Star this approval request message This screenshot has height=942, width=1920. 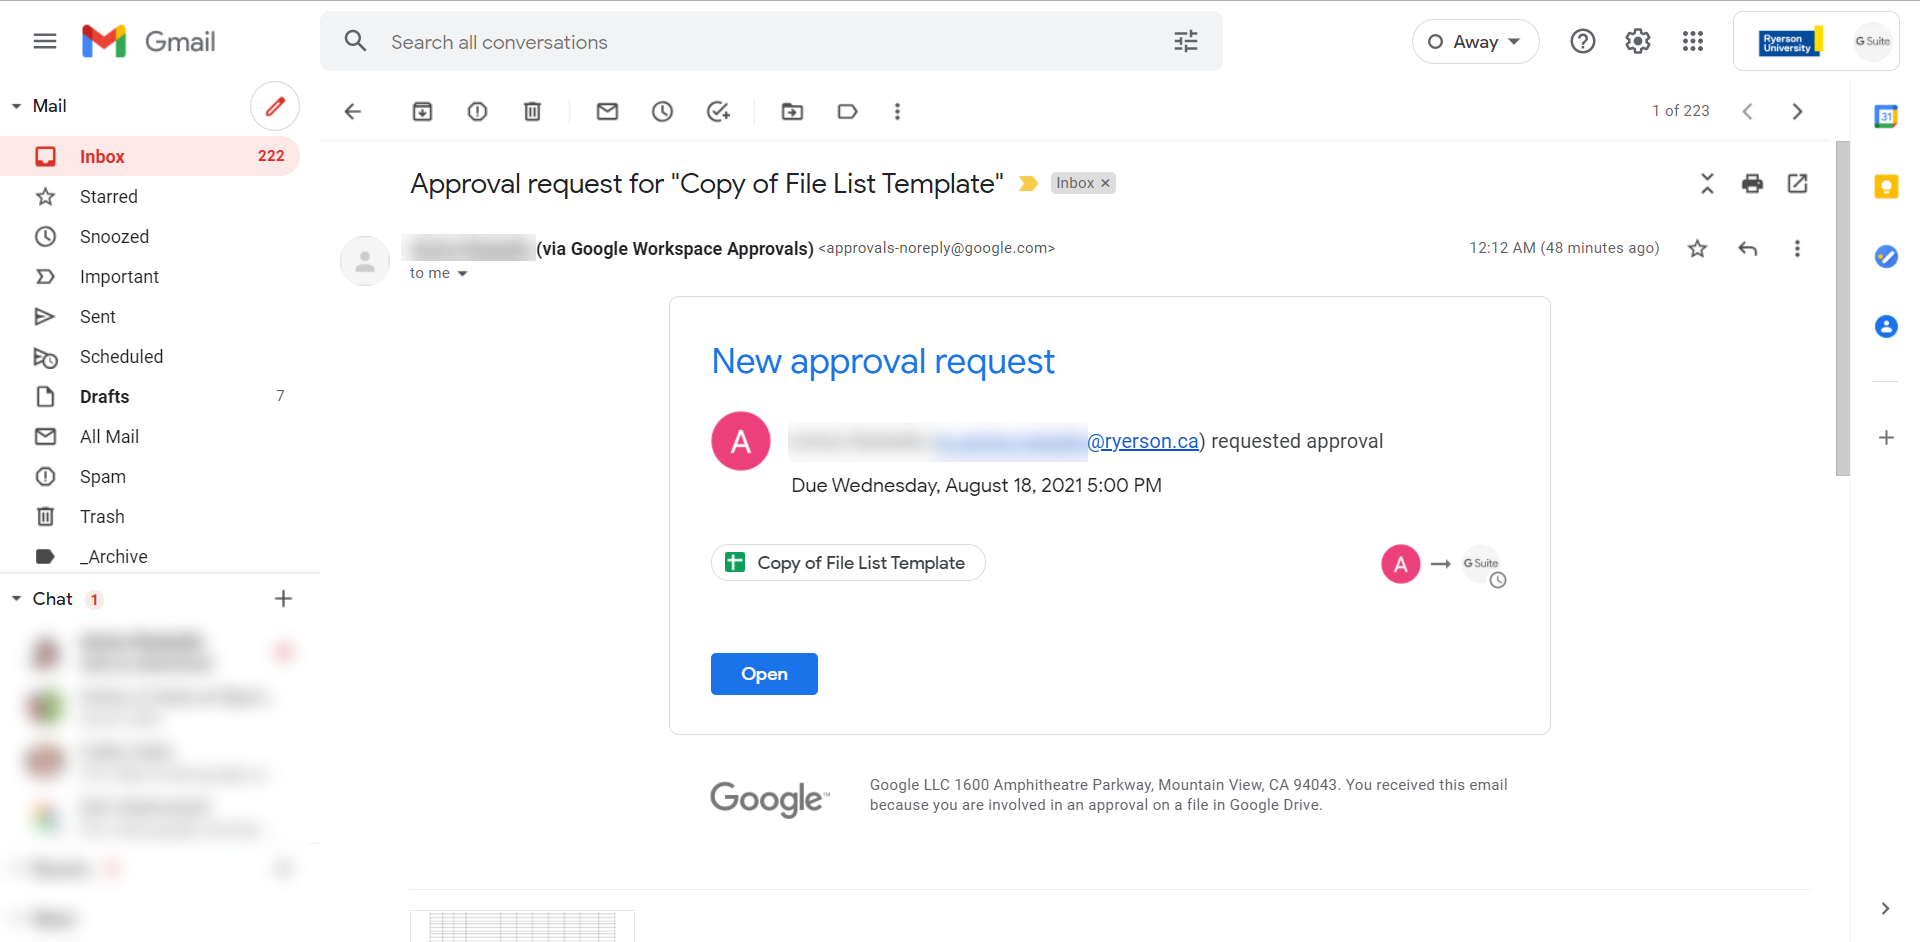pyautogui.click(x=1697, y=248)
